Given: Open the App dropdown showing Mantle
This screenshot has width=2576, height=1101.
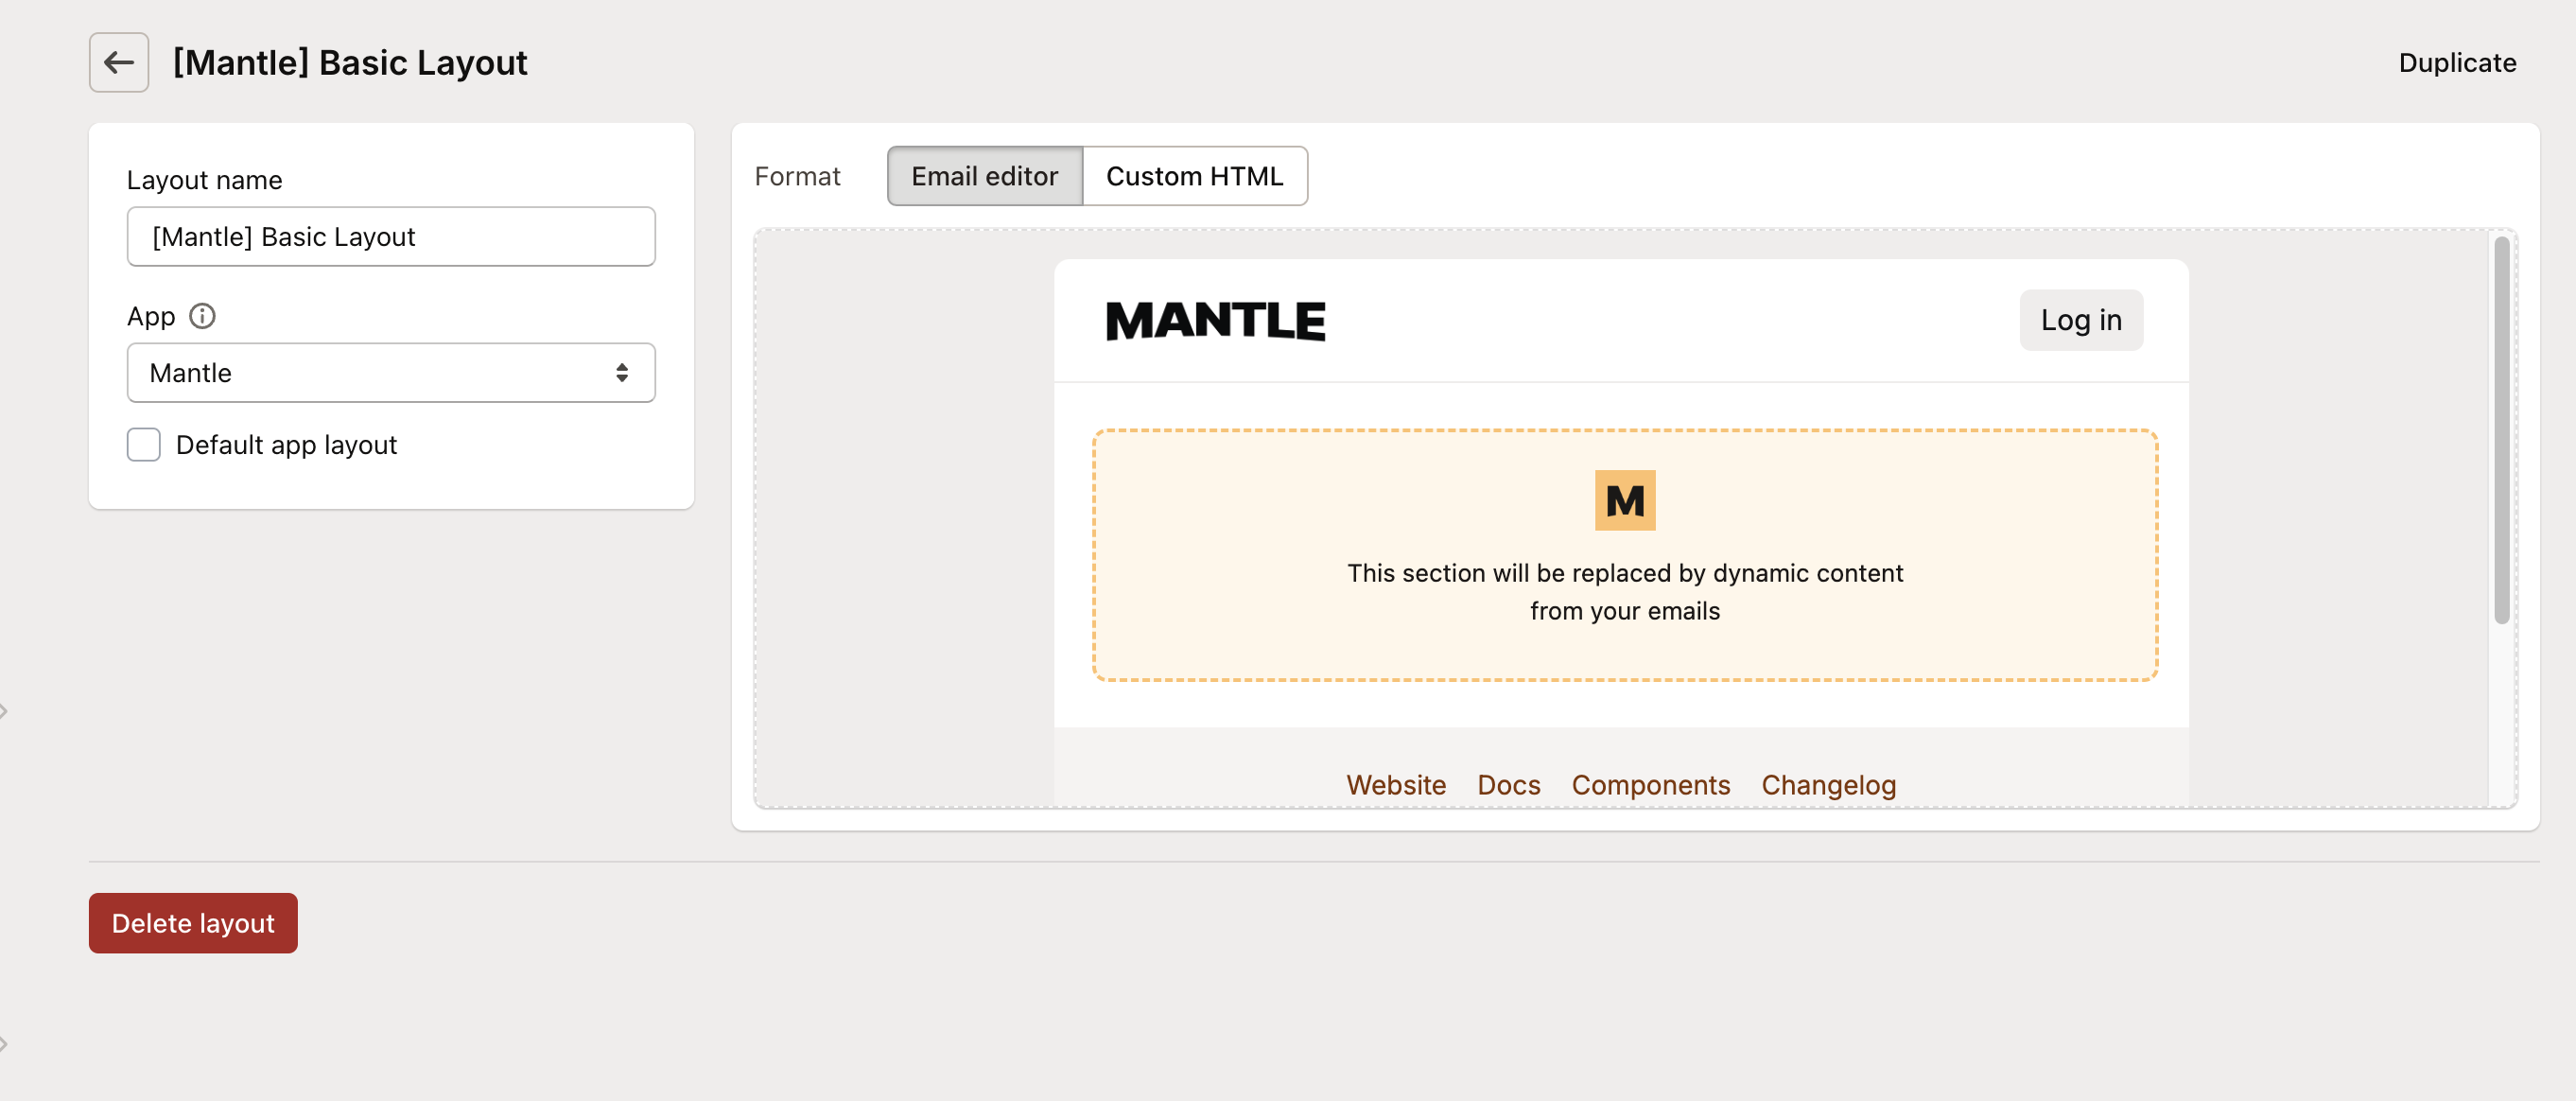Looking at the screenshot, I should (x=391, y=373).
